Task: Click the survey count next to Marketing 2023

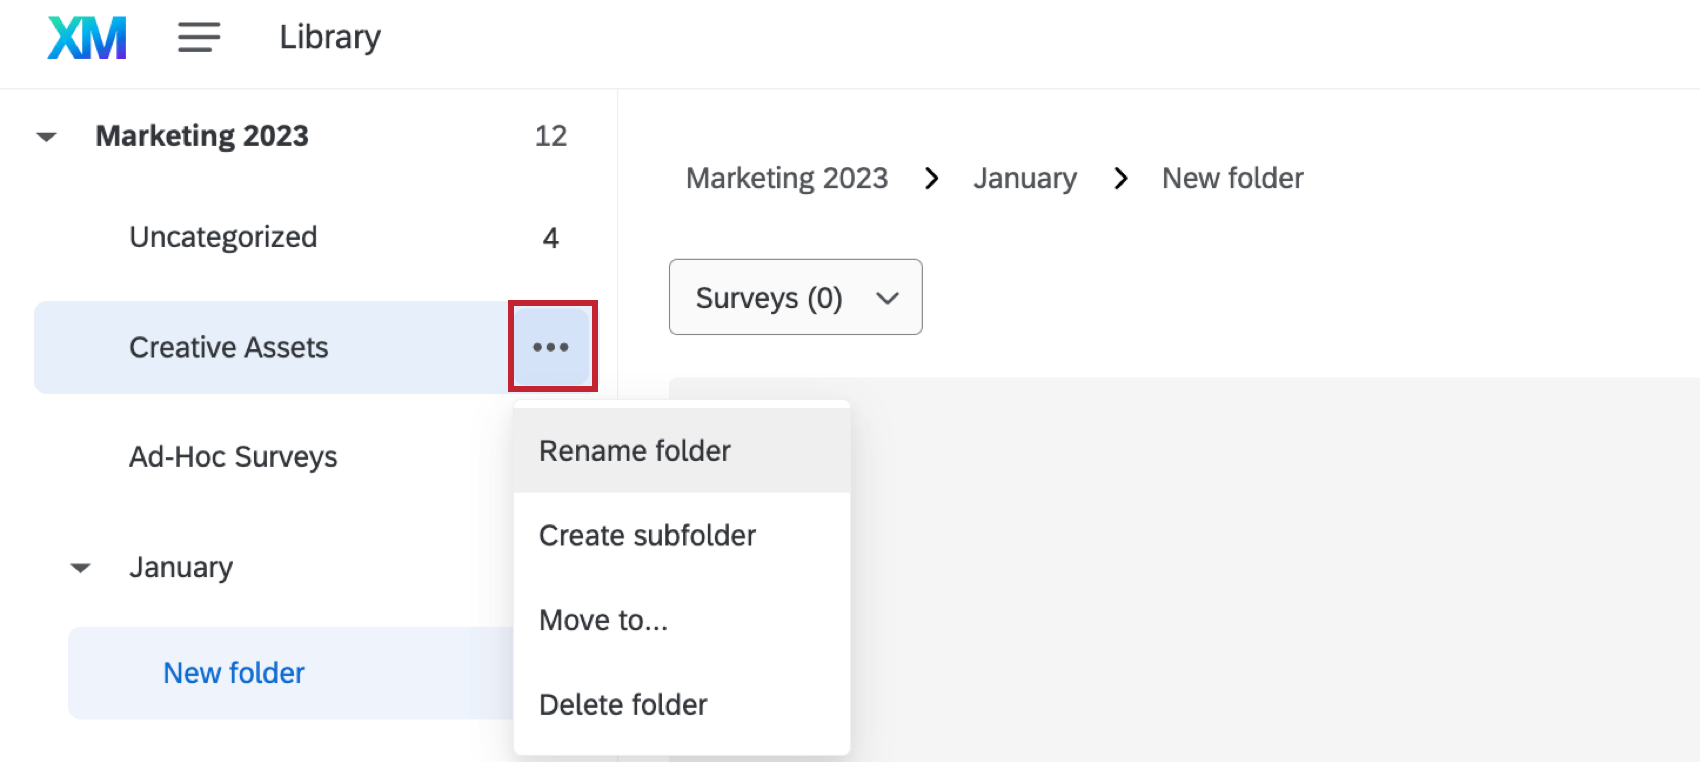Action: [551, 136]
